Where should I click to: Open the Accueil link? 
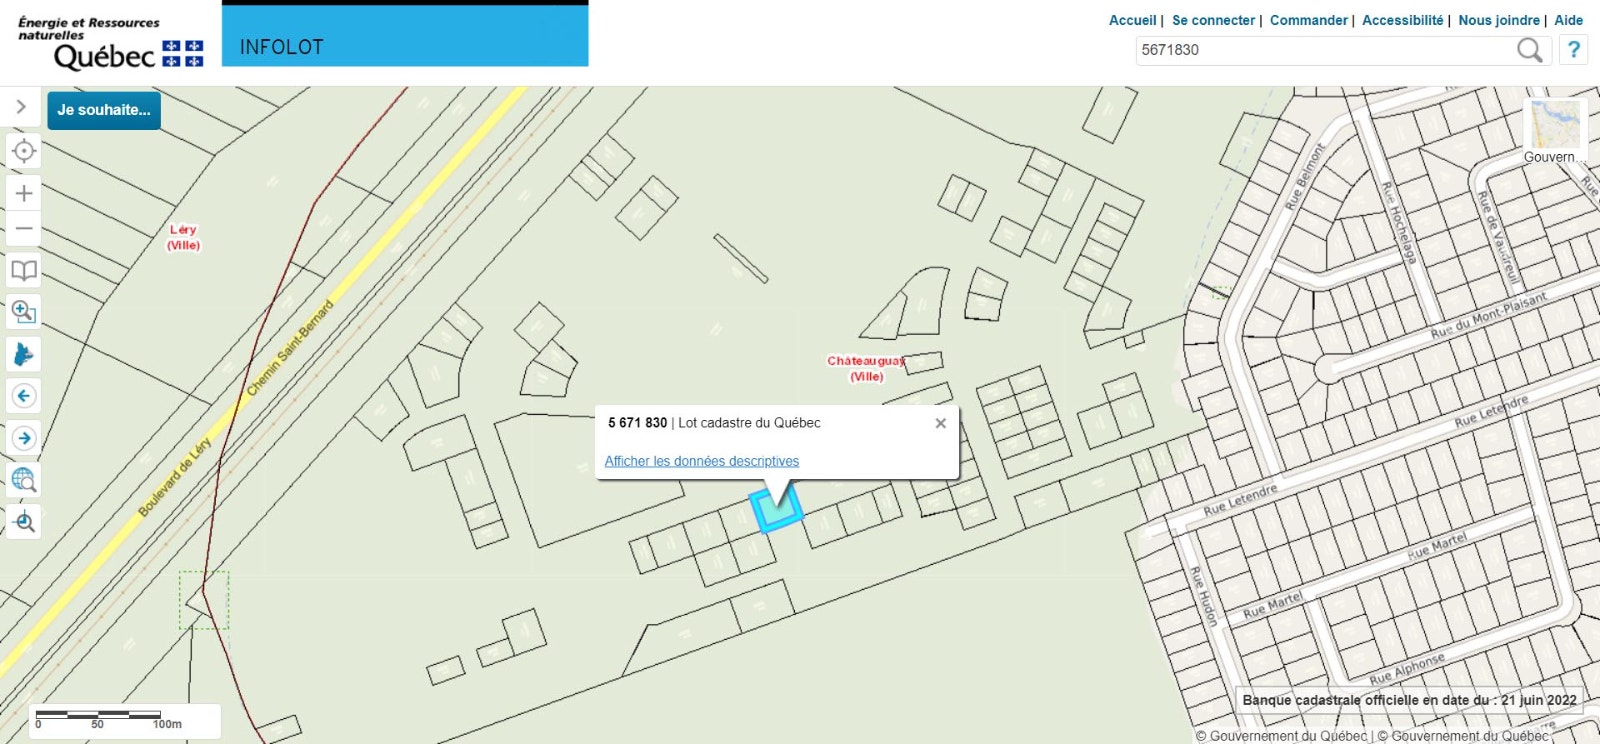click(1132, 20)
